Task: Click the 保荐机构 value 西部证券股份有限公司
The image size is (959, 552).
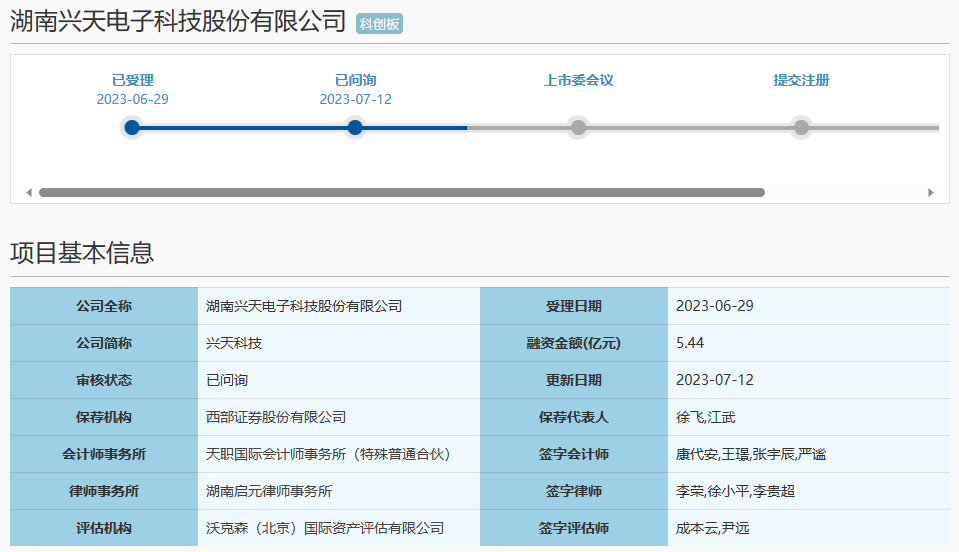Action: pyautogui.click(x=276, y=417)
